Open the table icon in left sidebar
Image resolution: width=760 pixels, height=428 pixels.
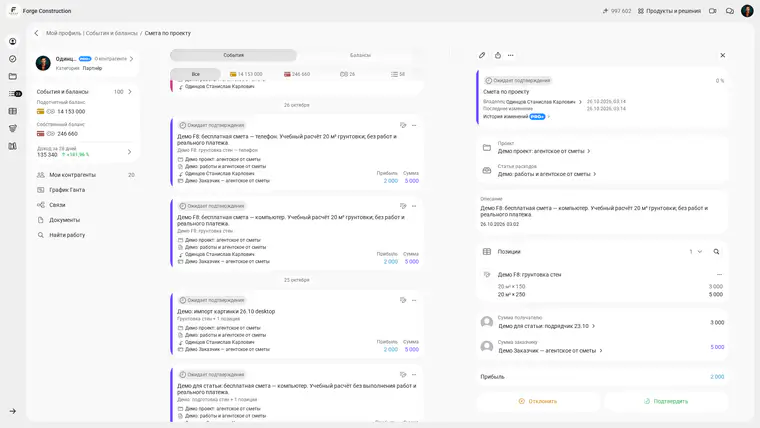point(13,111)
